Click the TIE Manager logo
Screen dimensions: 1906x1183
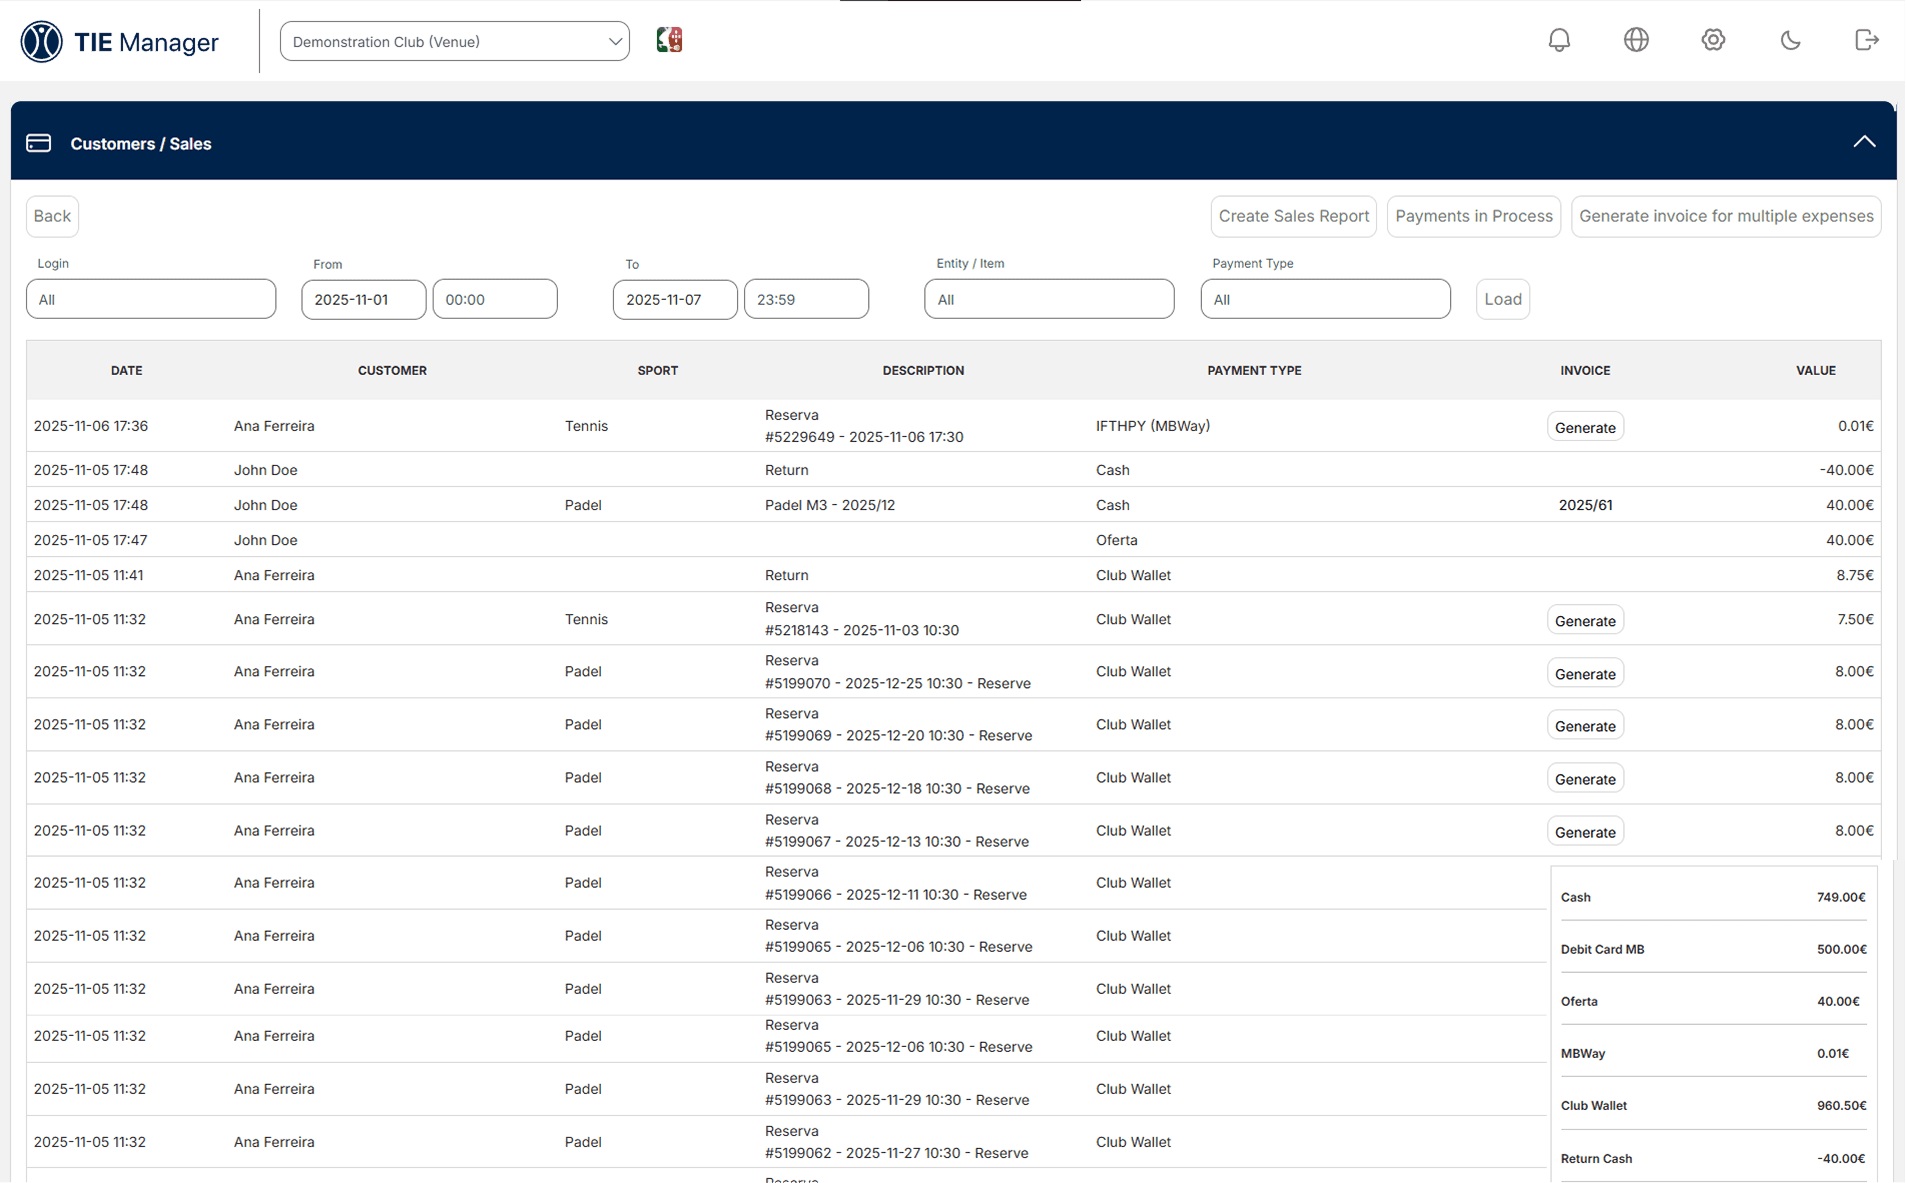tap(119, 41)
